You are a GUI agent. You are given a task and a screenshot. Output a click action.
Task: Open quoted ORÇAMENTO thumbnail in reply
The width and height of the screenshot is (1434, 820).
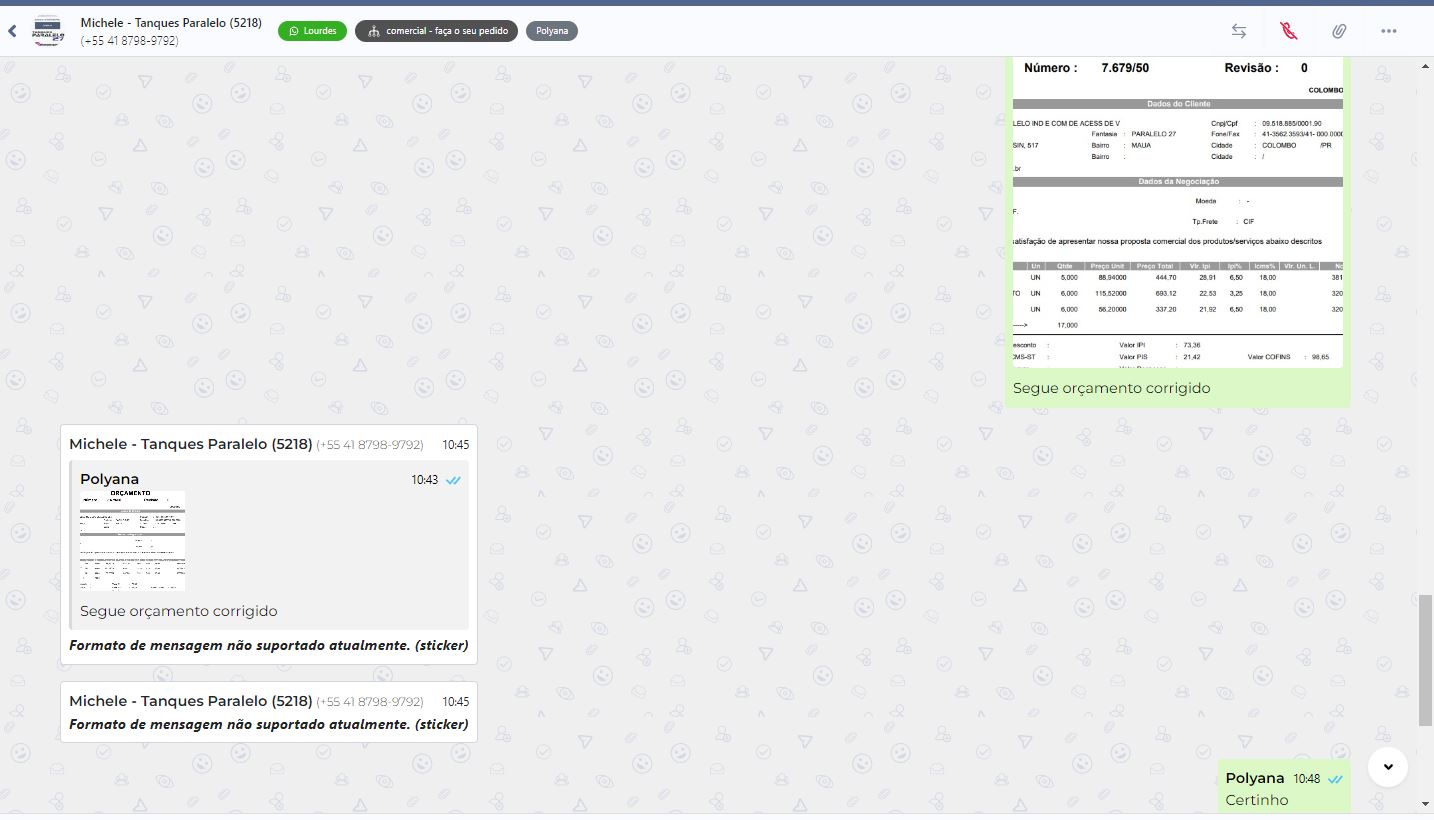132,540
